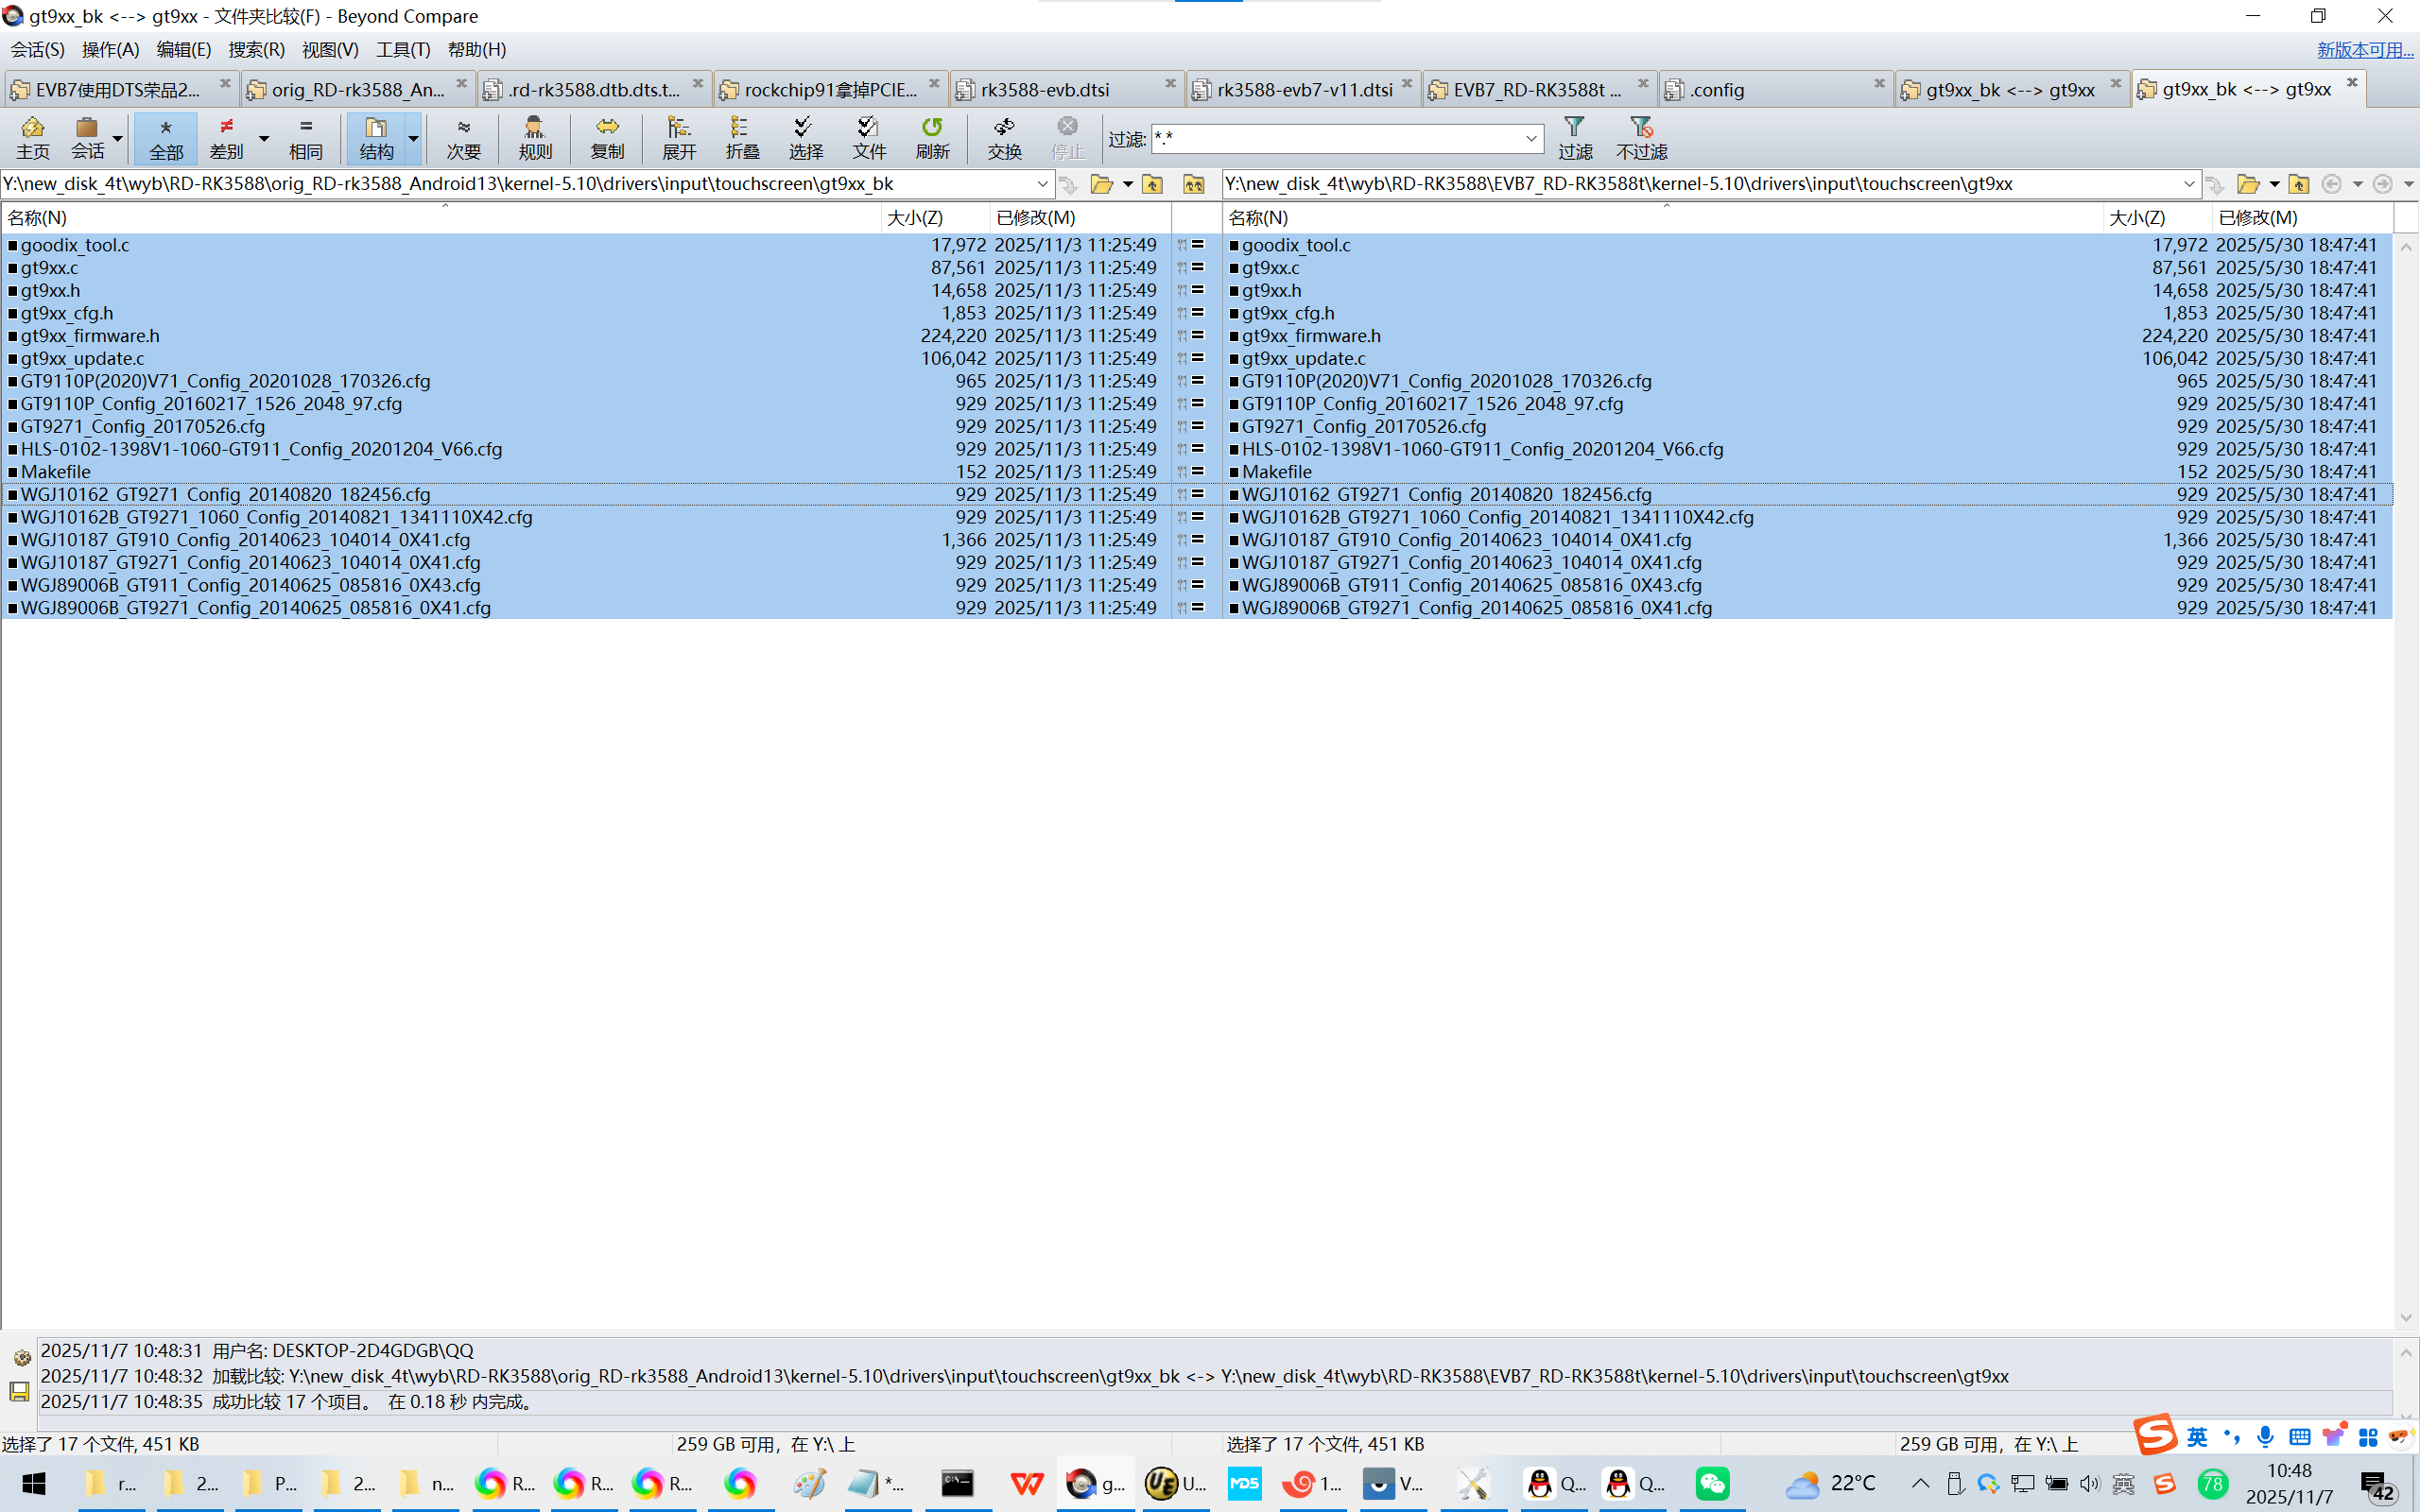Click the Refresh (刷新) toolbar icon
The image size is (2420, 1512).
(x=932, y=137)
